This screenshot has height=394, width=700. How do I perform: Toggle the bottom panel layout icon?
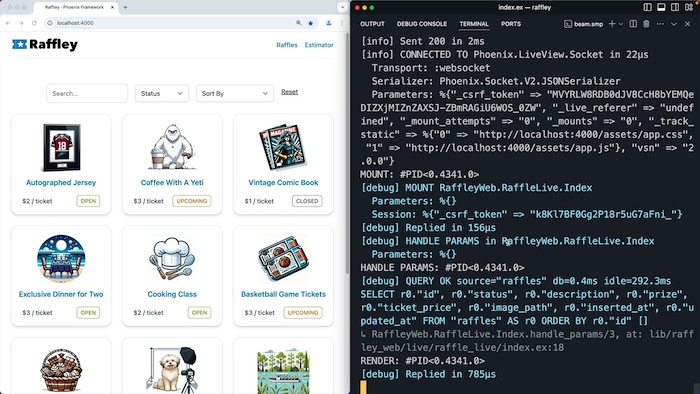[x=661, y=7]
